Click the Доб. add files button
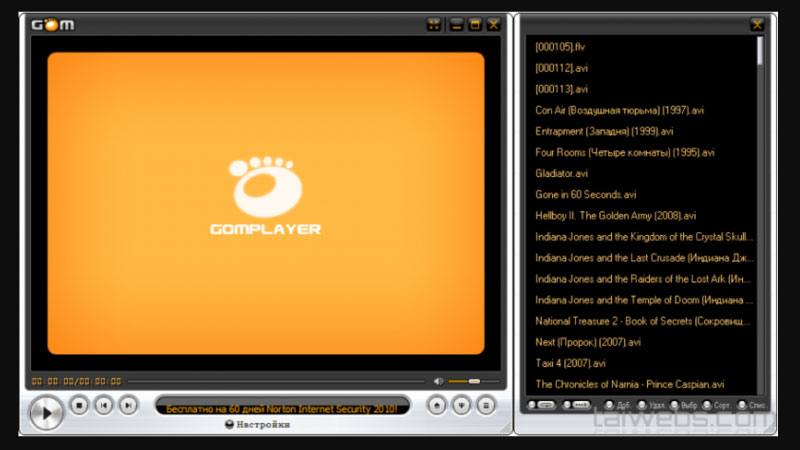 pyautogui.click(x=616, y=405)
